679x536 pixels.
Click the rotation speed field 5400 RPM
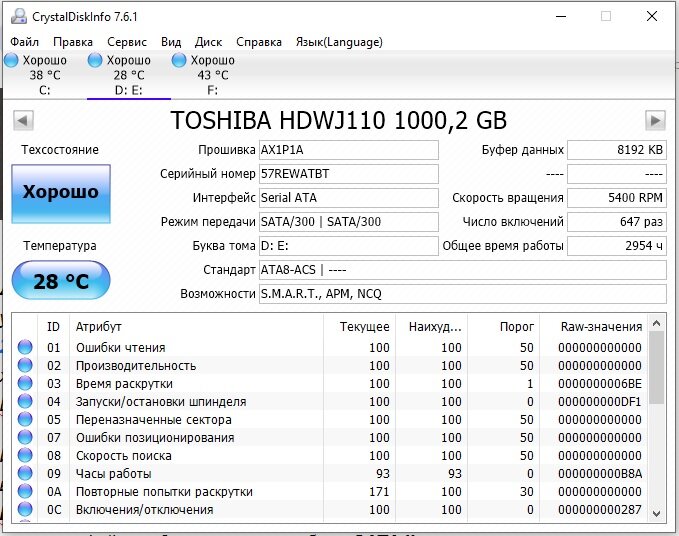(x=617, y=198)
